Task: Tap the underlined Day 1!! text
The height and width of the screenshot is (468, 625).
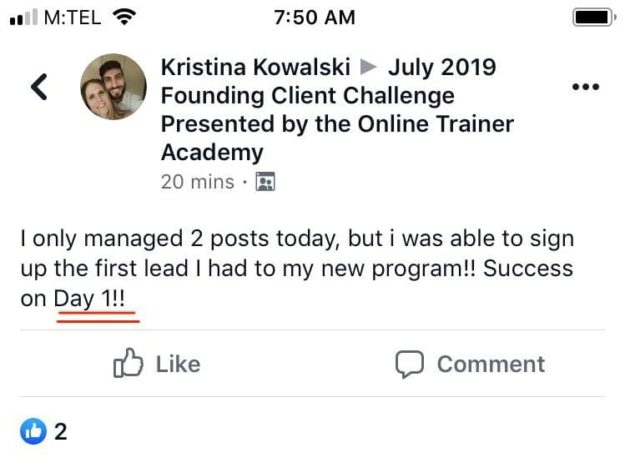Action: click(96, 299)
